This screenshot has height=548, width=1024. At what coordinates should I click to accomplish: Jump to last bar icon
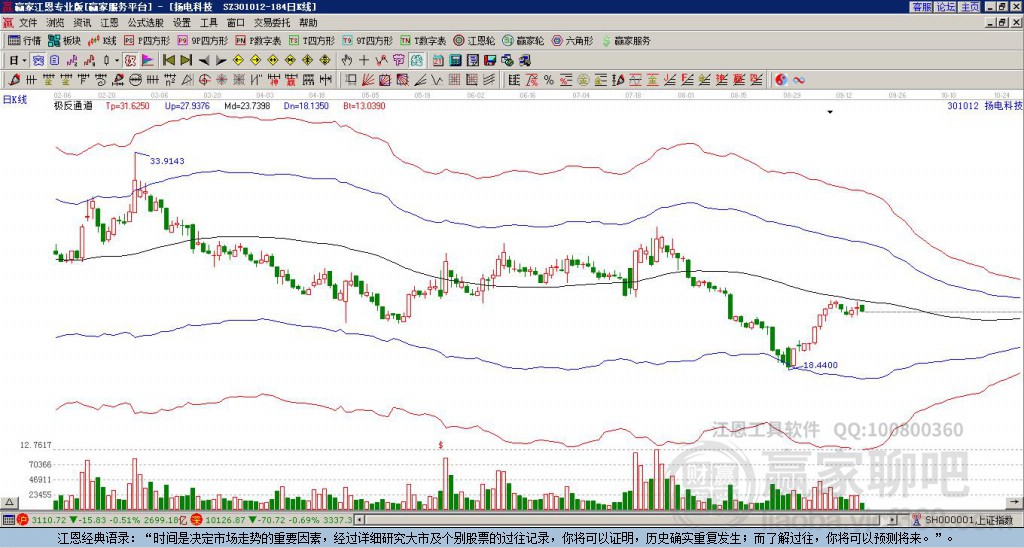(x=186, y=61)
